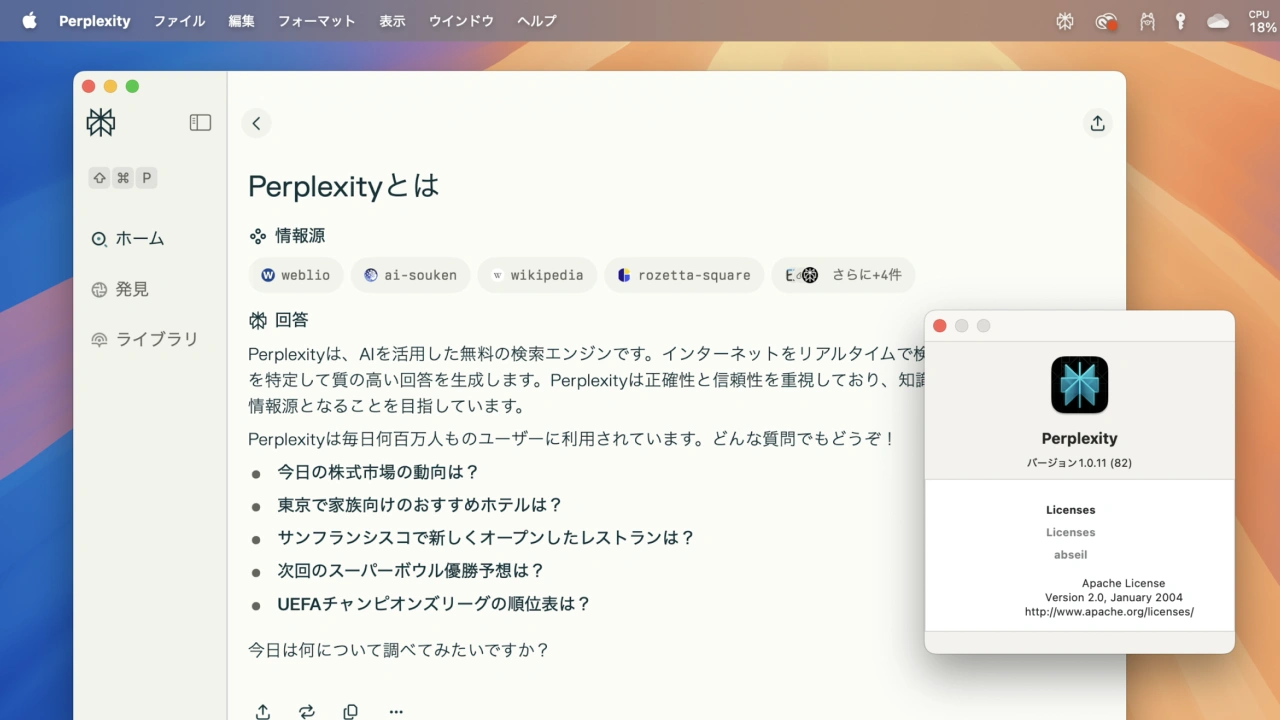This screenshot has width=1280, height=720.
Task: Click the CPU 18% monitor in menu bar
Action: [x=1262, y=21]
